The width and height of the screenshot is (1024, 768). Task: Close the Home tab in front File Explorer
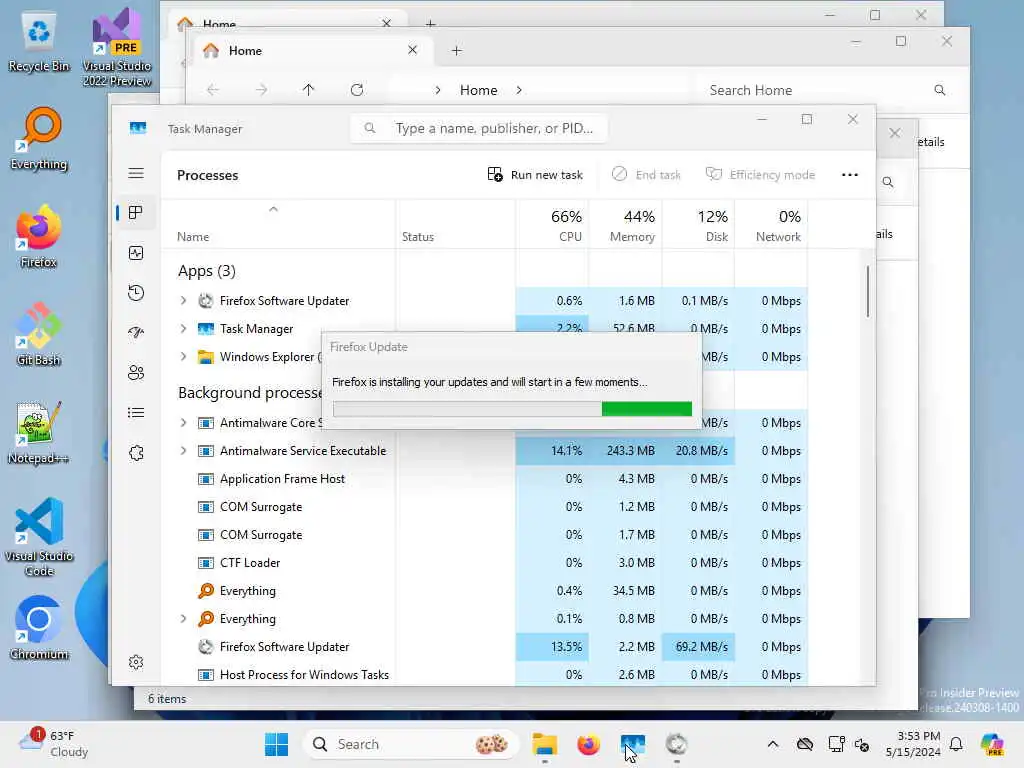coord(412,50)
